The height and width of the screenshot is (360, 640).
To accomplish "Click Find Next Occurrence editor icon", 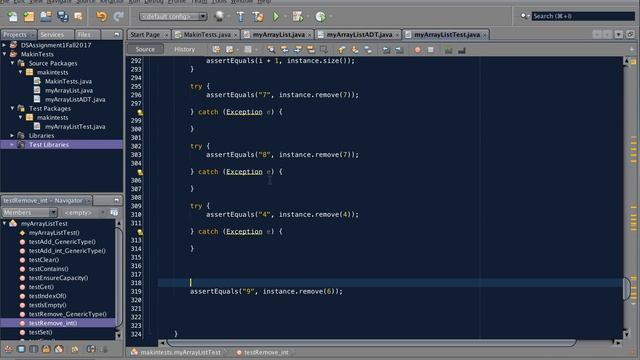I will coord(298,50).
